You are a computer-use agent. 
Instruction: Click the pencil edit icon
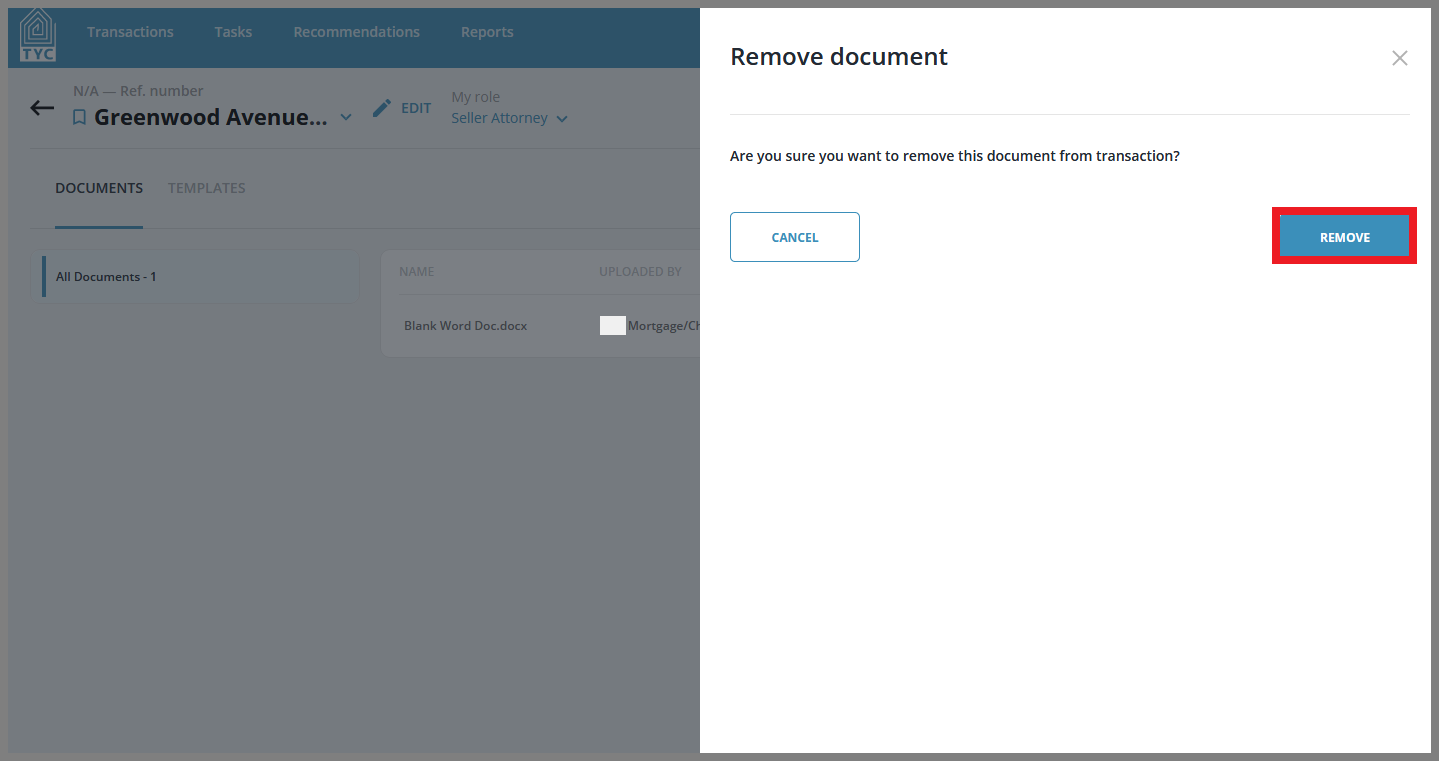click(382, 108)
